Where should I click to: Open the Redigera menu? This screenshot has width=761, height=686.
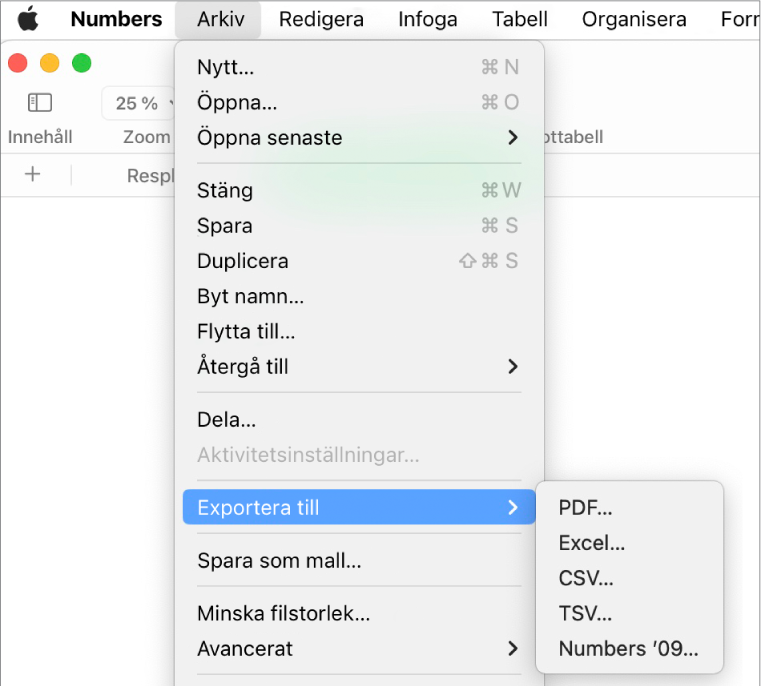click(x=321, y=19)
